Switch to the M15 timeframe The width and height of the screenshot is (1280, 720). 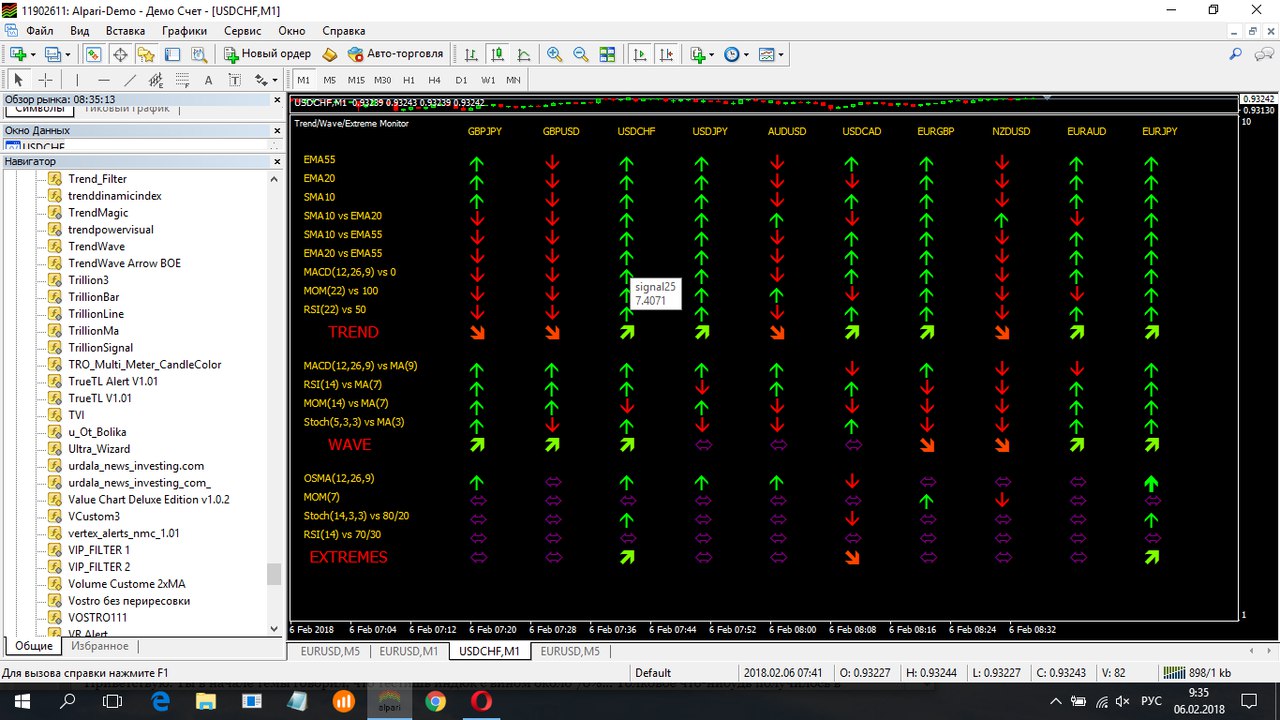point(356,80)
